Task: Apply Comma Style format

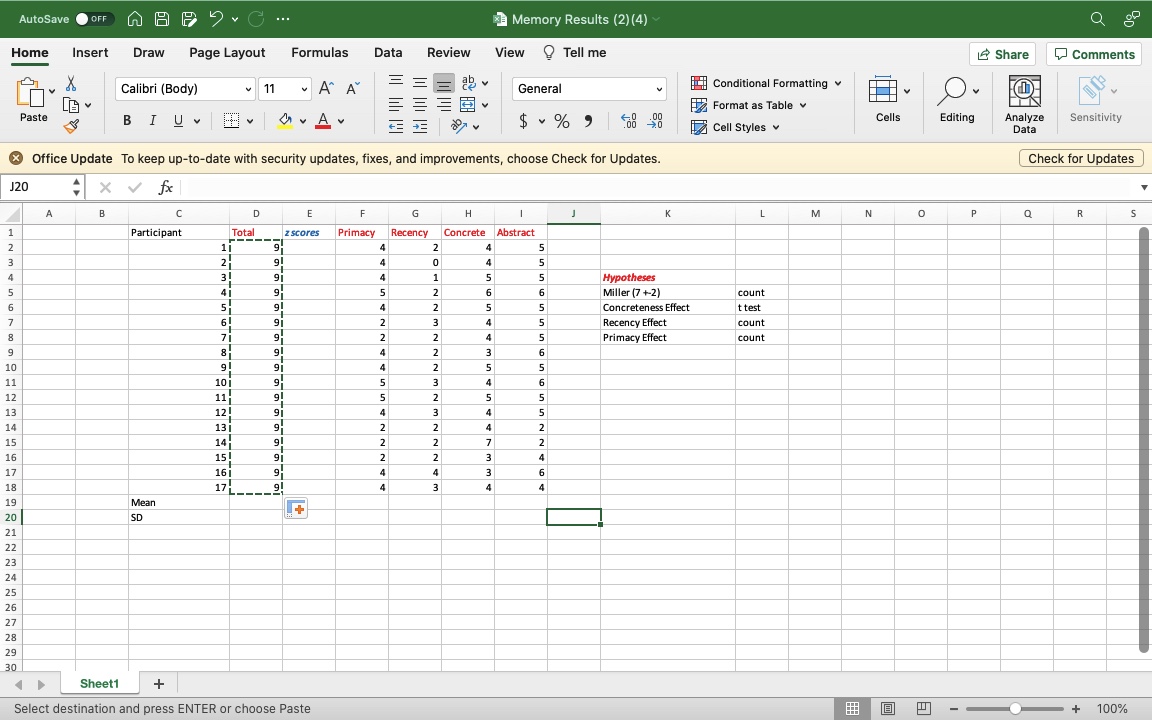Action: (x=588, y=120)
